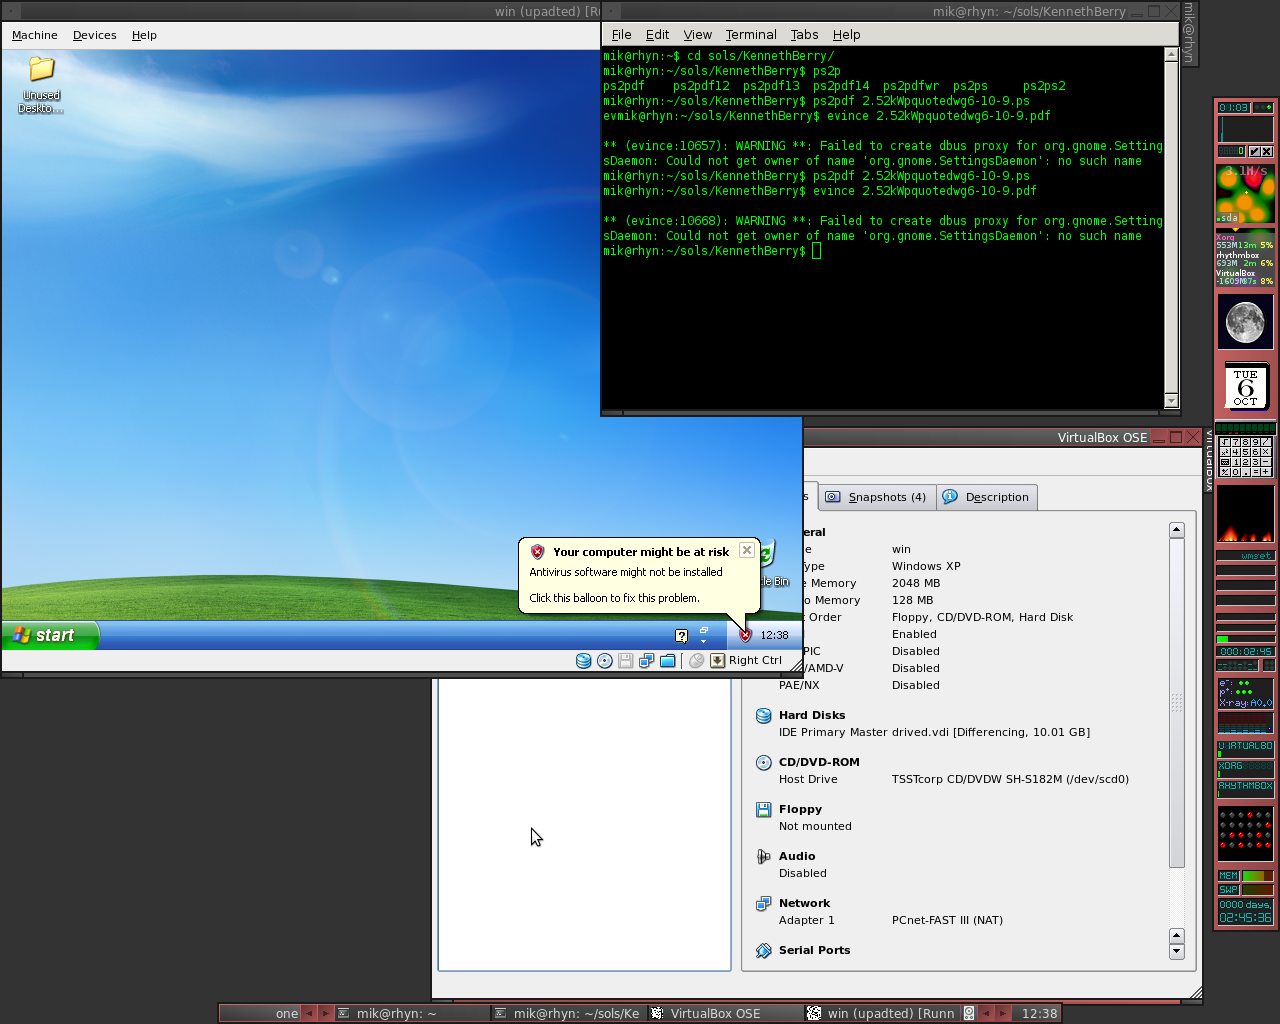Open the Floppy settings heading link
Image resolution: width=1280 pixels, height=1024 pixels.
tap(800, 809)
